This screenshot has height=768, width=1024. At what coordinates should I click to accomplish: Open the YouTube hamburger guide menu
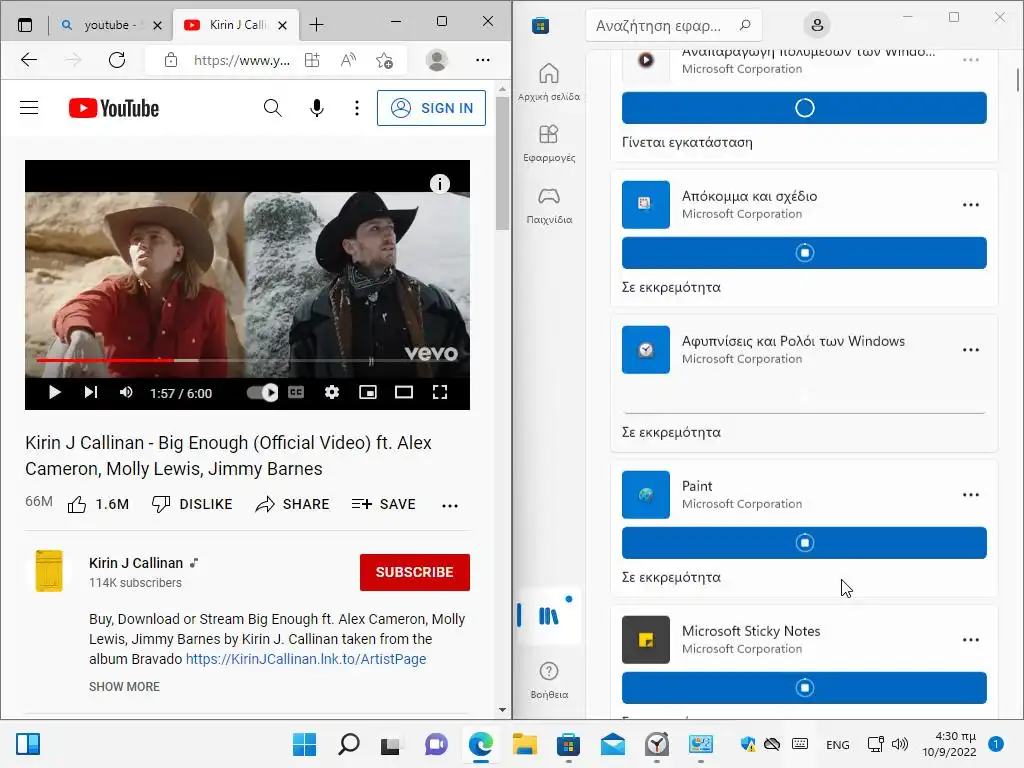pos(29,108)
